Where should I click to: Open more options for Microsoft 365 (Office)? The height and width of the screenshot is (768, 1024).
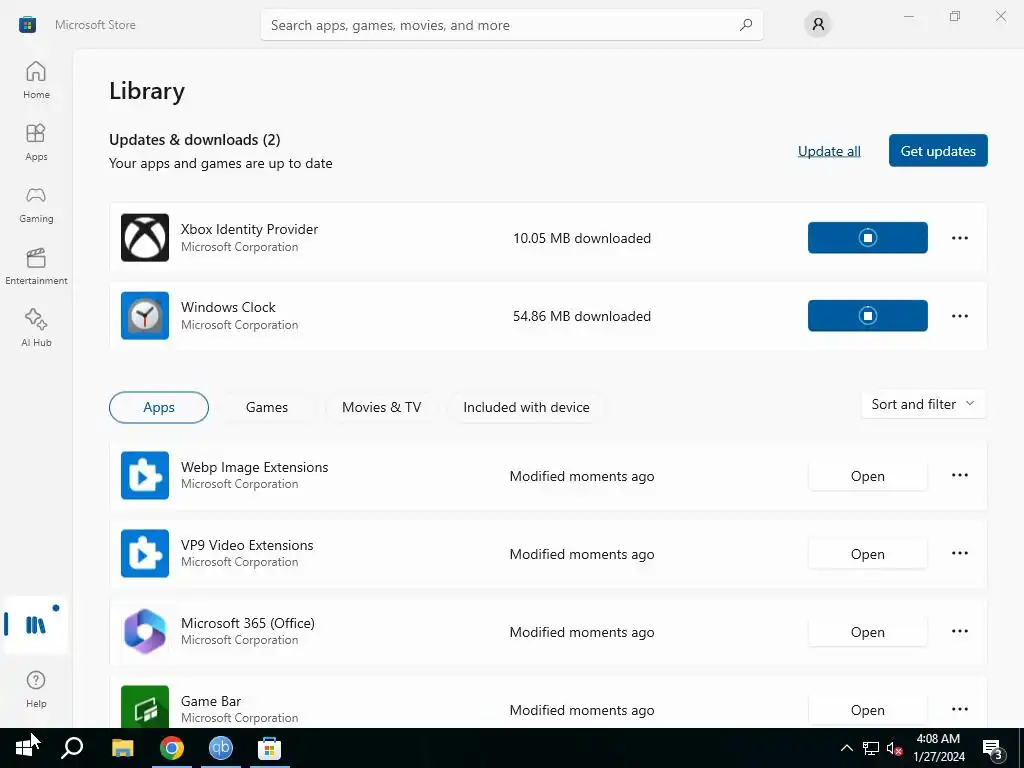pyautogui.click(x=959, y=632)
